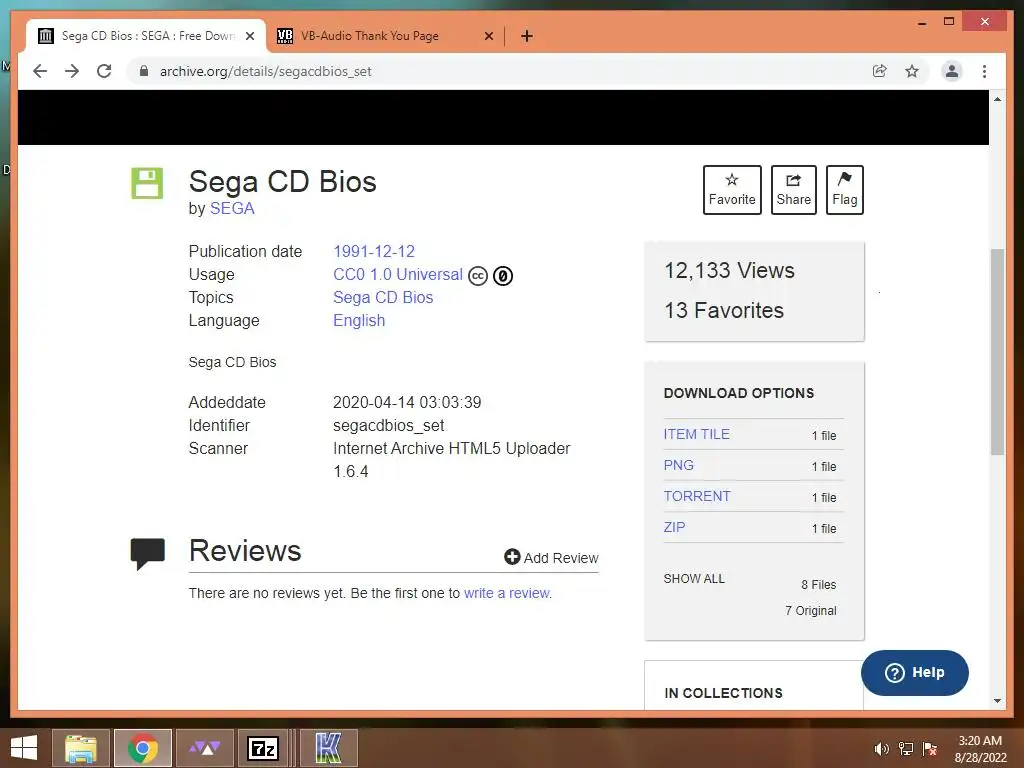The width and height of the screenshot is (1024, 768).
Task: Open a new browser tab
Action: click(x=527, y=36)
